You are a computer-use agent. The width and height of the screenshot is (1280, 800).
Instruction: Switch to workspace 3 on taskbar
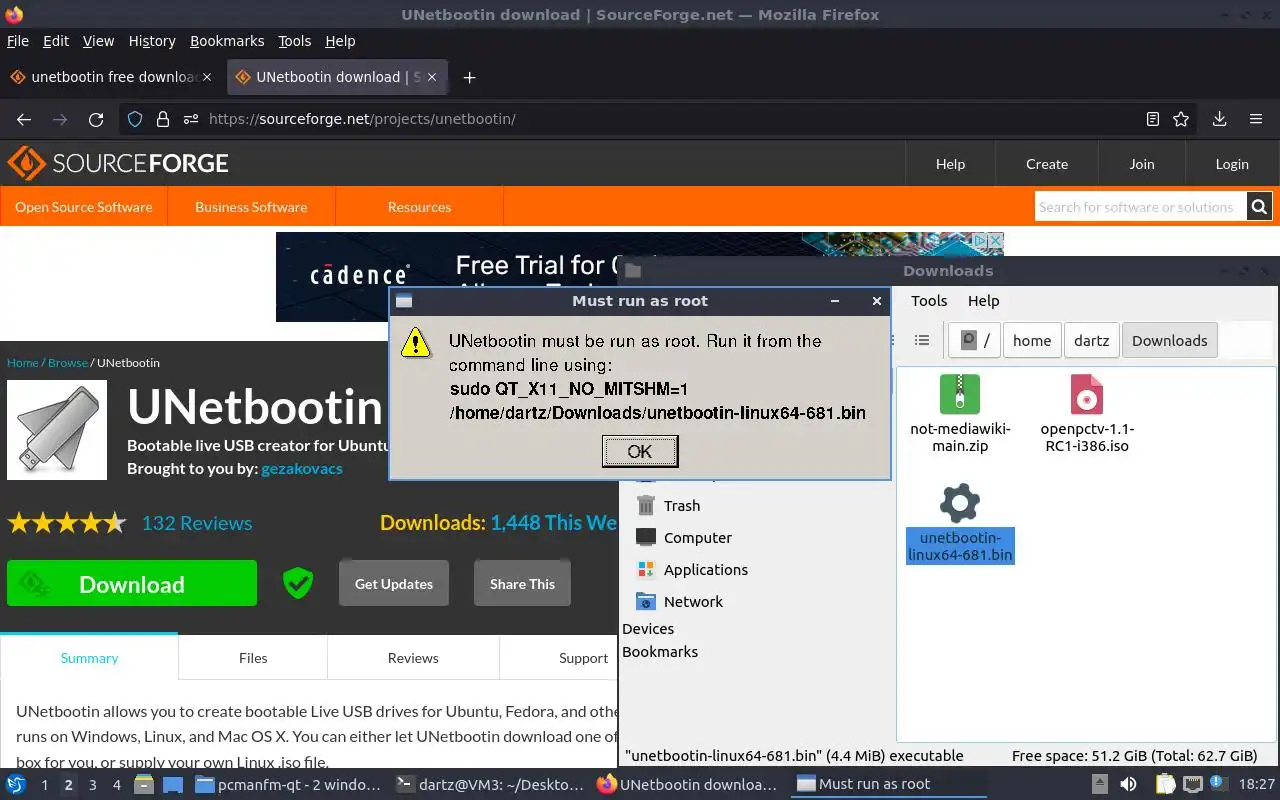[x=92, y=784]
